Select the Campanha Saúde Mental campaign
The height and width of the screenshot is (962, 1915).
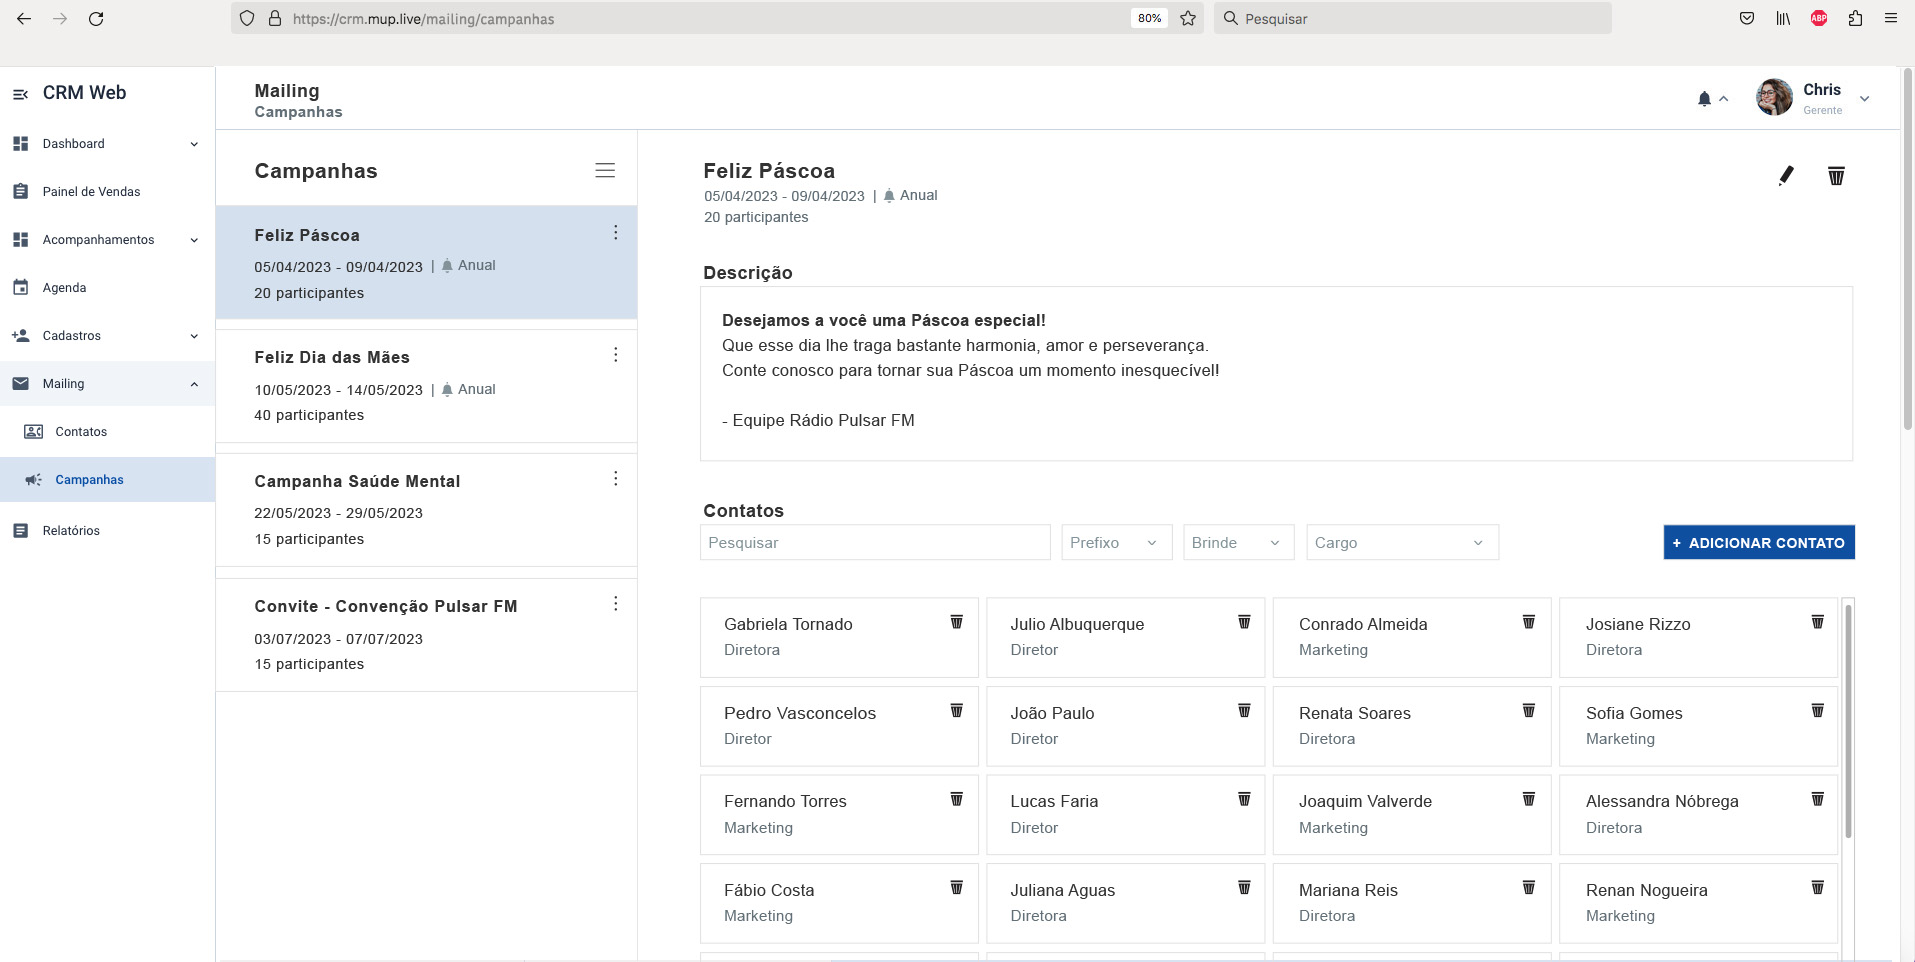426,510
